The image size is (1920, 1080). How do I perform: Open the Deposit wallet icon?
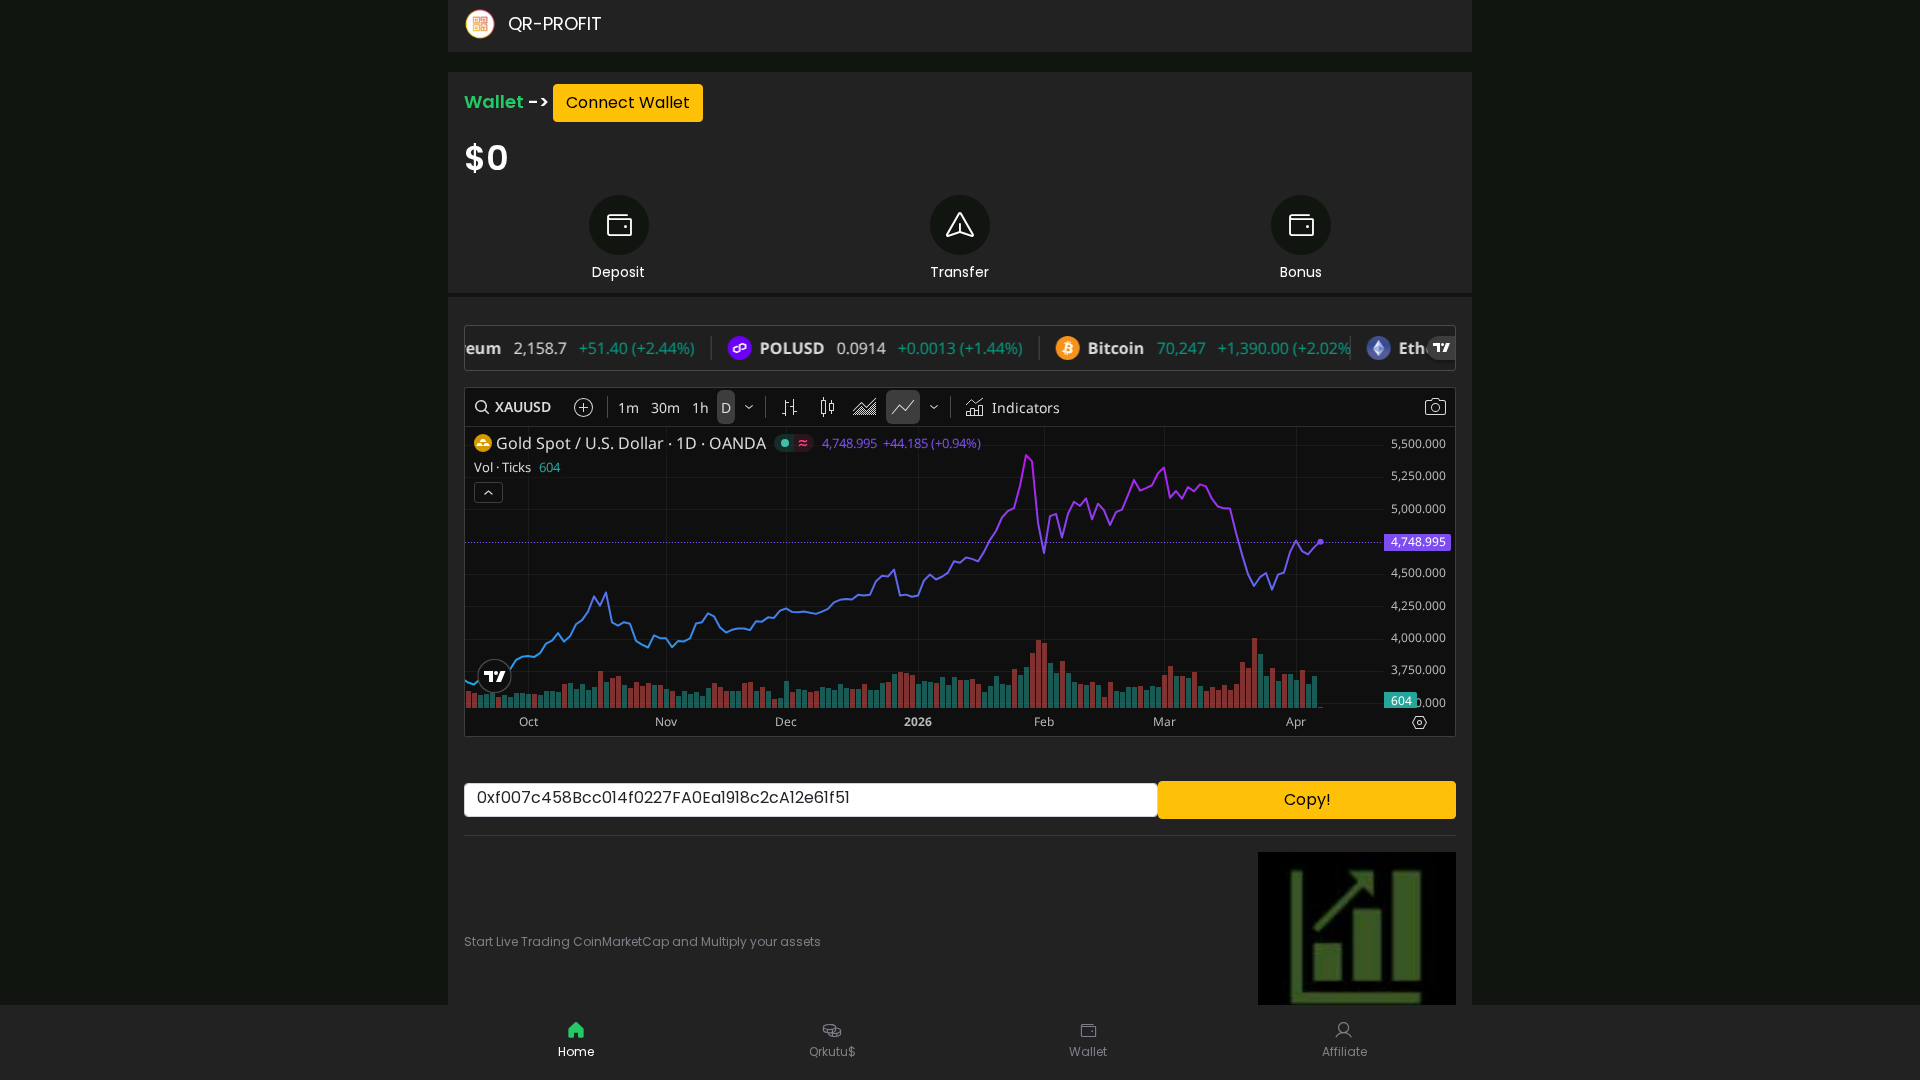619,225
